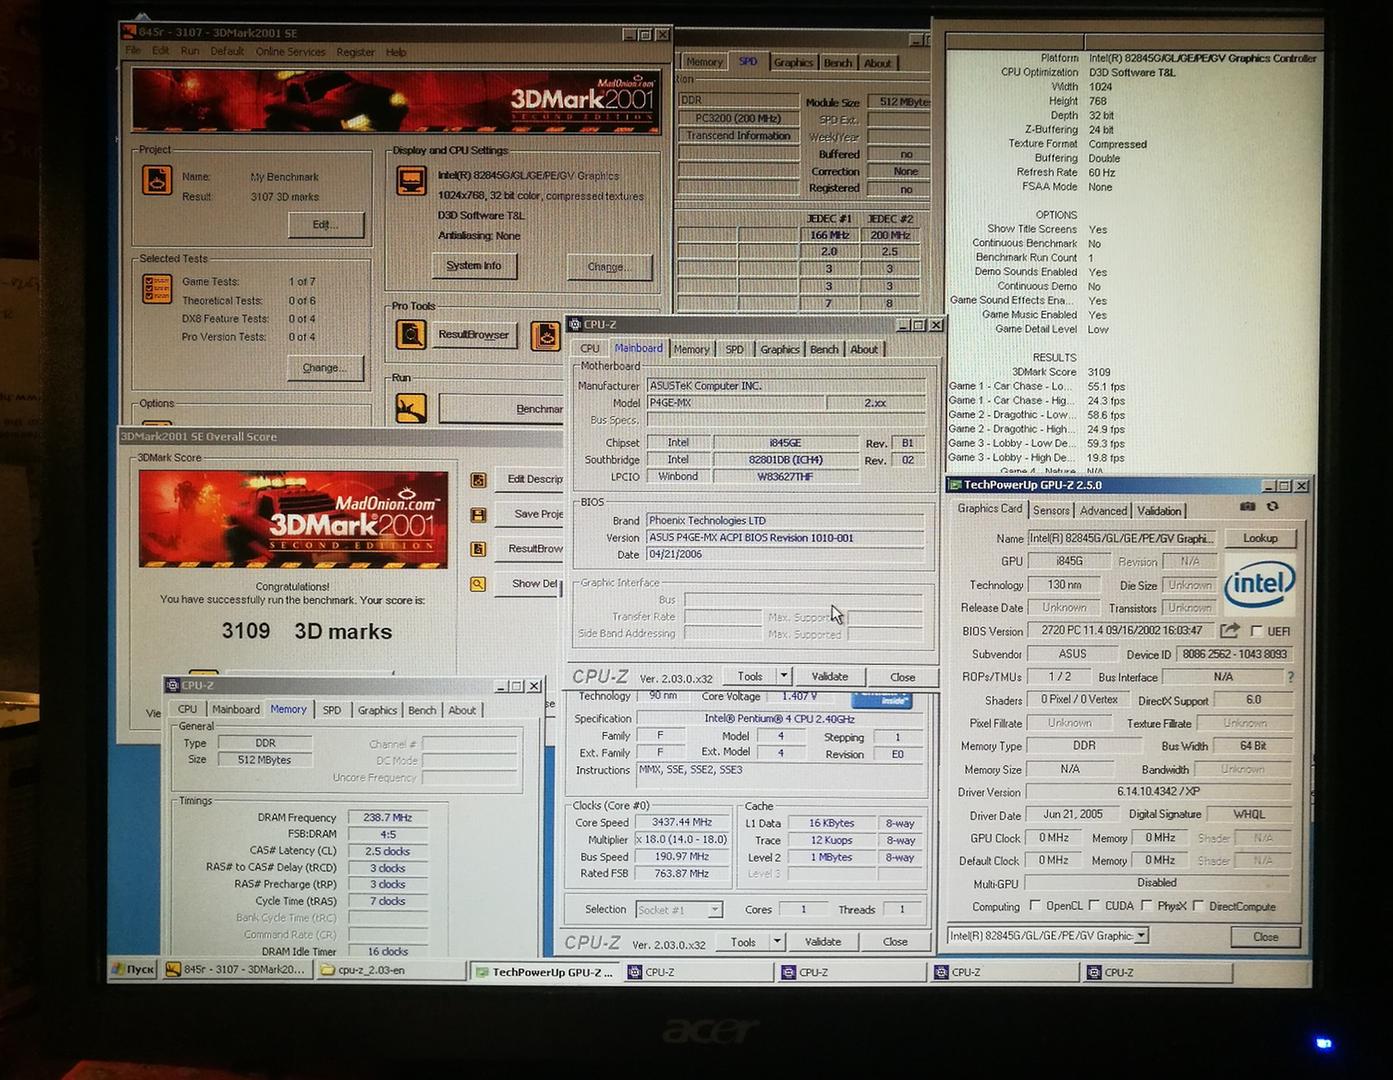Viewport: 1393px width, 1080px height.
Task: Switch to 3DMark2001 taskbar button
Action: (x=237, y=969)
